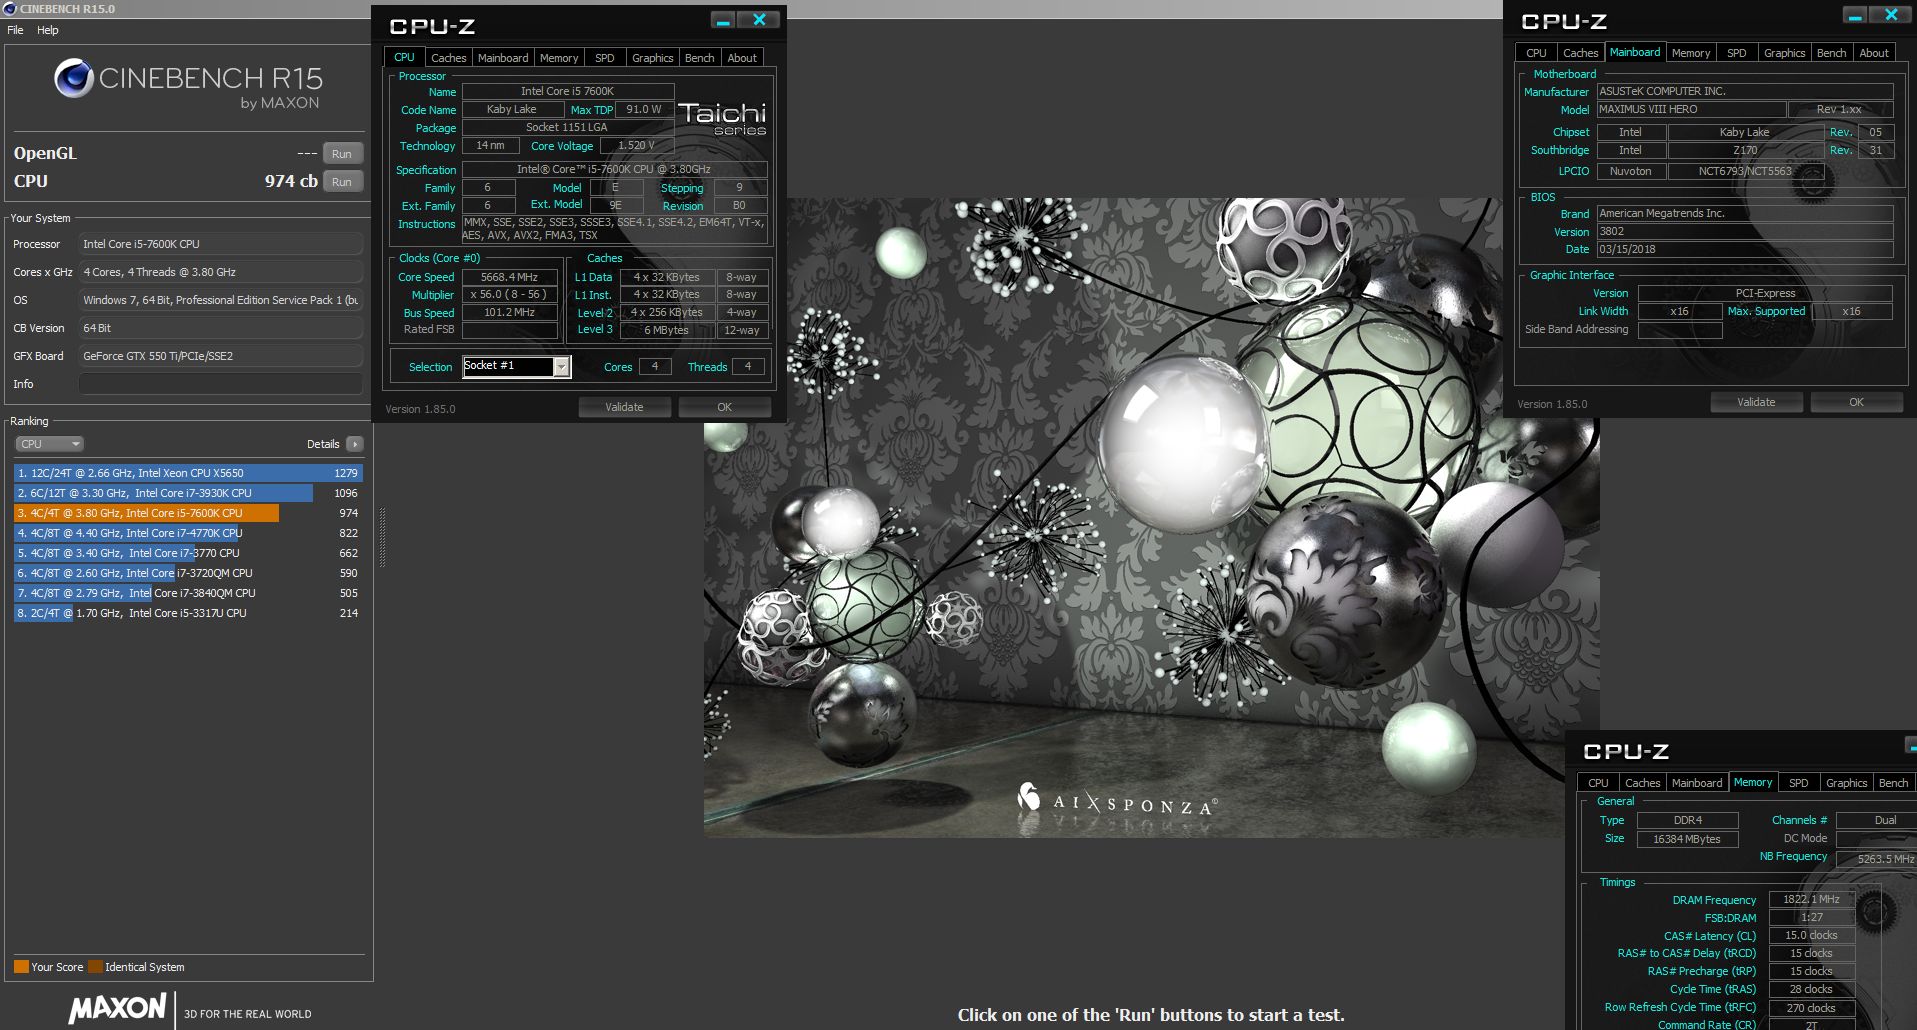Select ranking row Core i7-3930K CPU
The image size is (1917, 1030).
(188, 493)
